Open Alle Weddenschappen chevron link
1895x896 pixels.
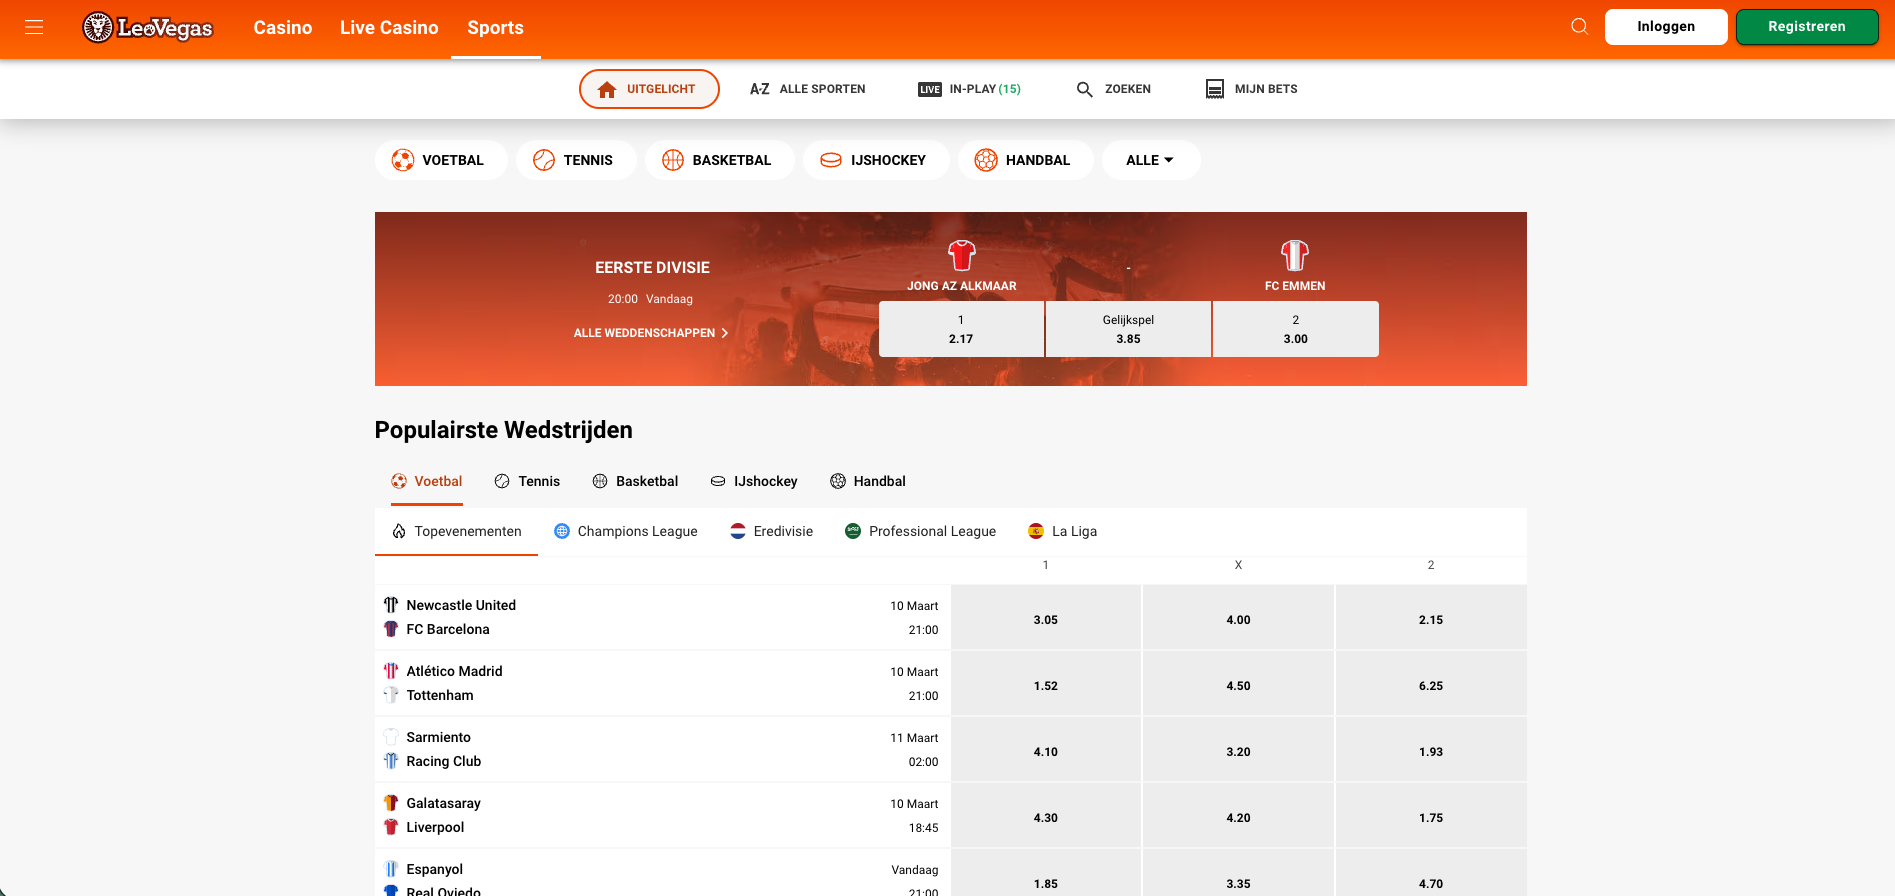pyautogui.click(x=651, y=333)
